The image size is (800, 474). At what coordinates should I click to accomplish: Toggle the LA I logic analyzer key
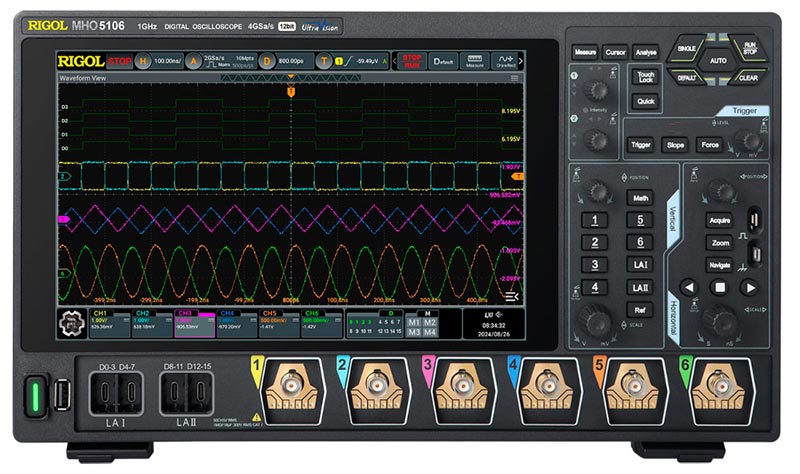(640, 265)
